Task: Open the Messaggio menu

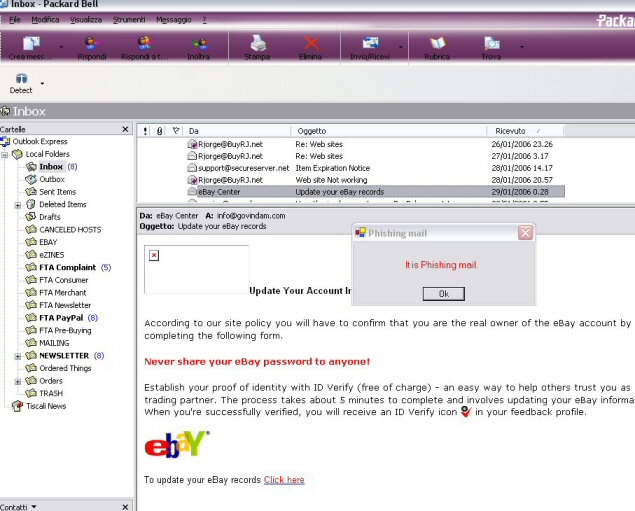Action: coord(174,20)
